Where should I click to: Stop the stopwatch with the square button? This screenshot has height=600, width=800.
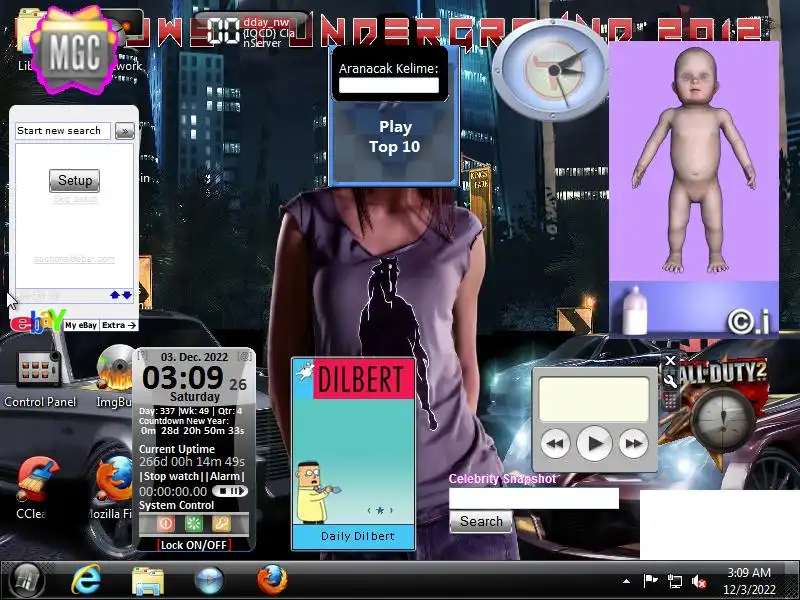point(222,491)
